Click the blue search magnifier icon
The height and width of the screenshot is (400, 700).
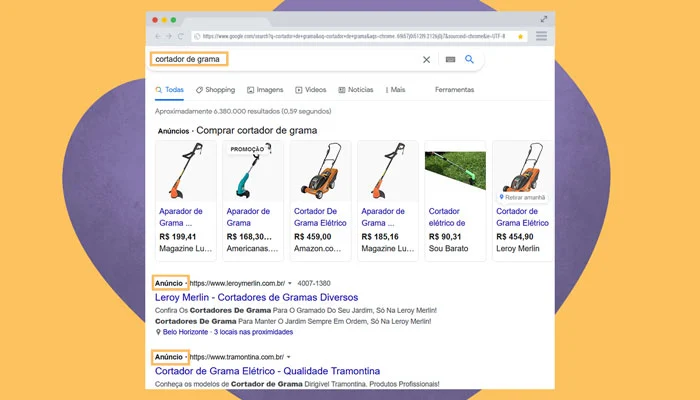(x=469, y=59)
